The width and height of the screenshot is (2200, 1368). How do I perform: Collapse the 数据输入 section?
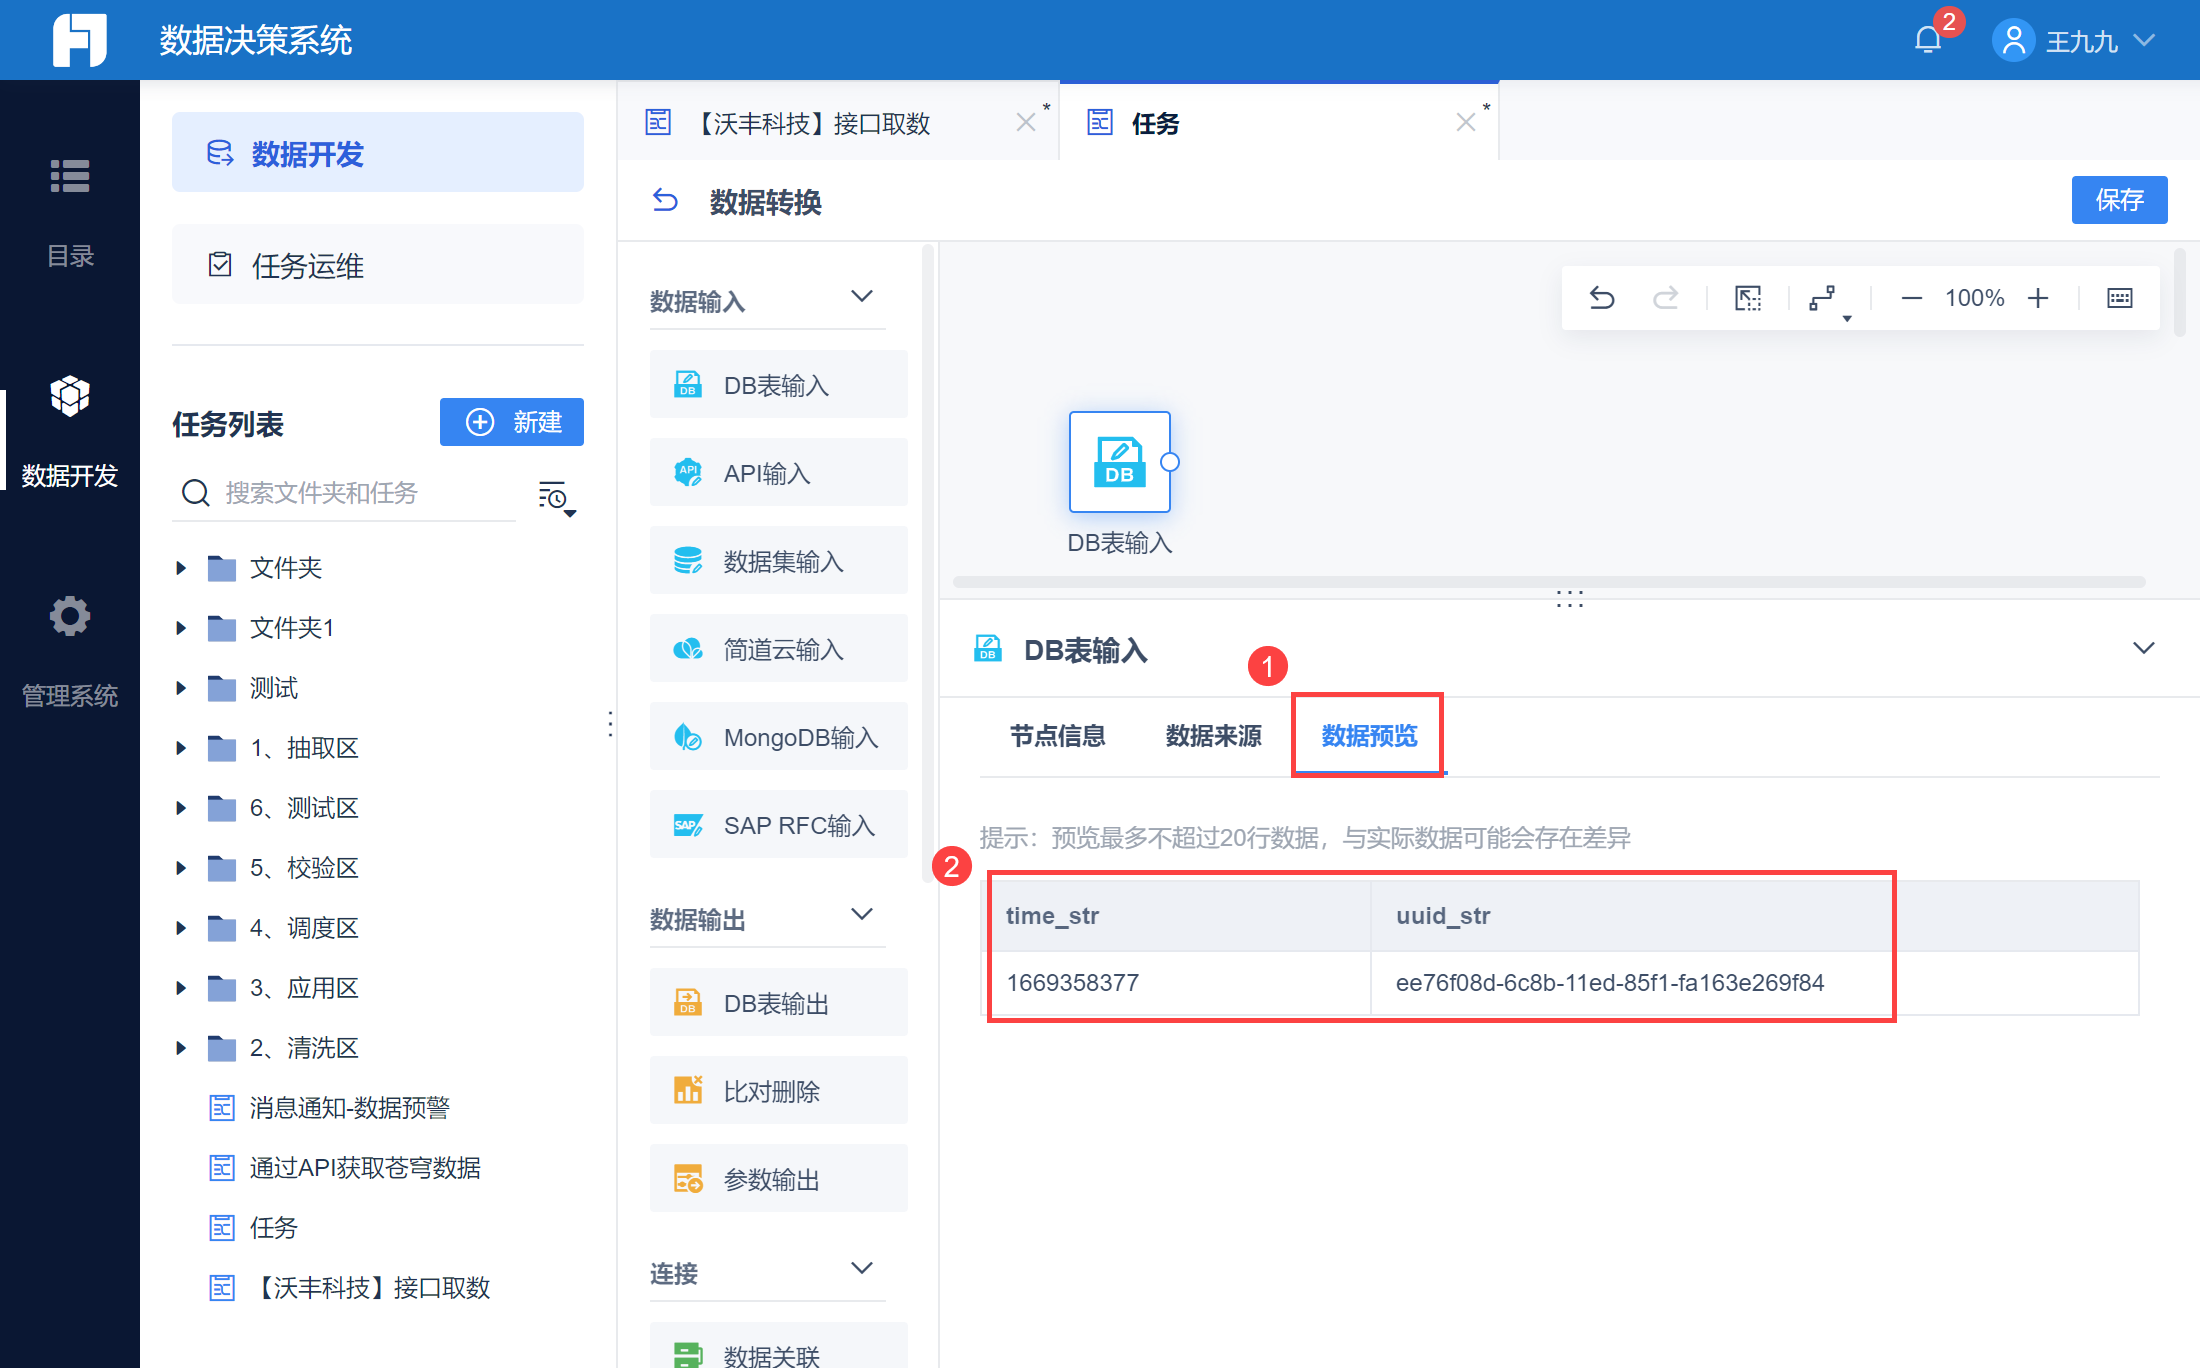click(x=861, y=297)
